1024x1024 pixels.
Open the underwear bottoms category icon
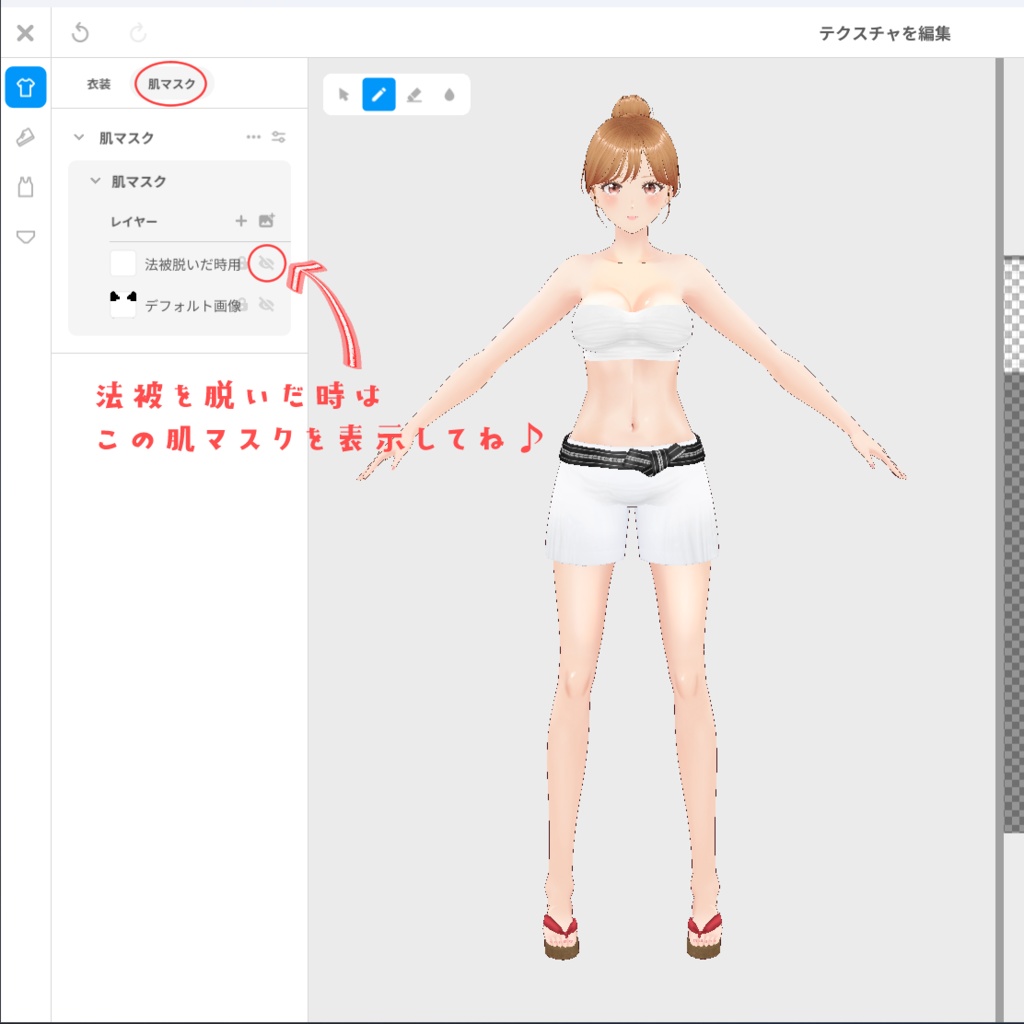25,236
